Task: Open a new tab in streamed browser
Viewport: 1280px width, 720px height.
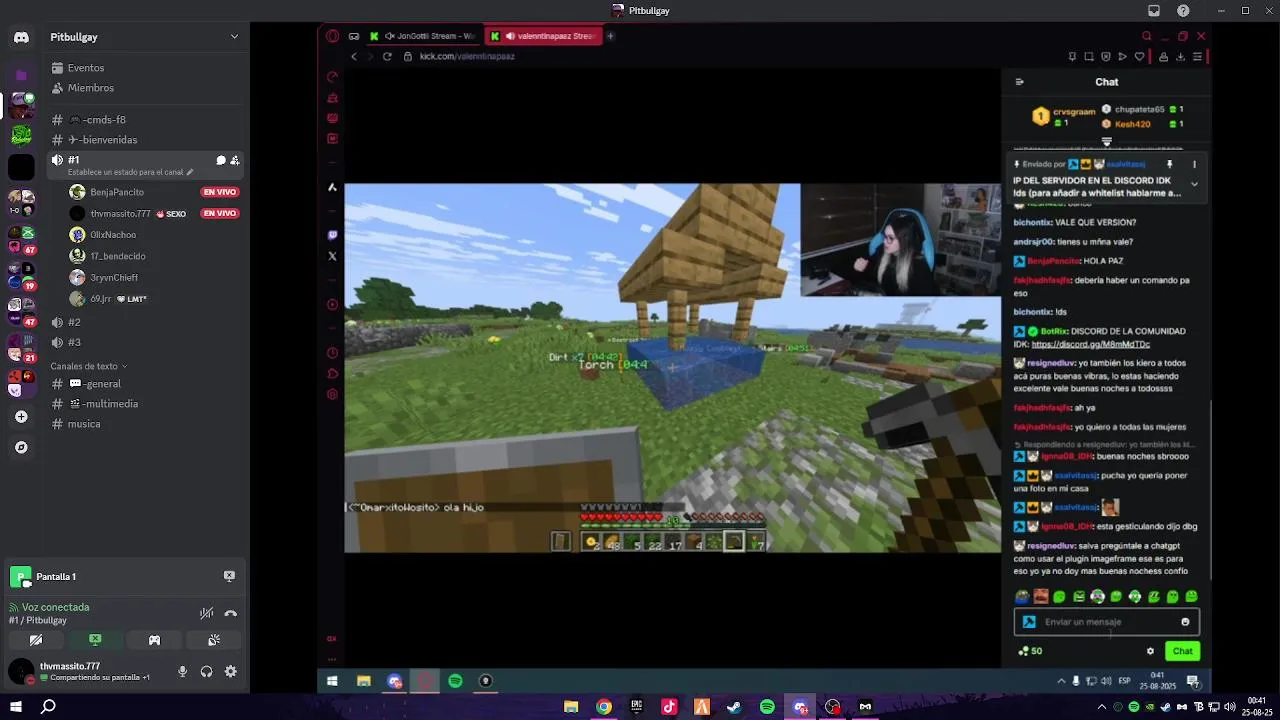Action: tap(610, 36)
